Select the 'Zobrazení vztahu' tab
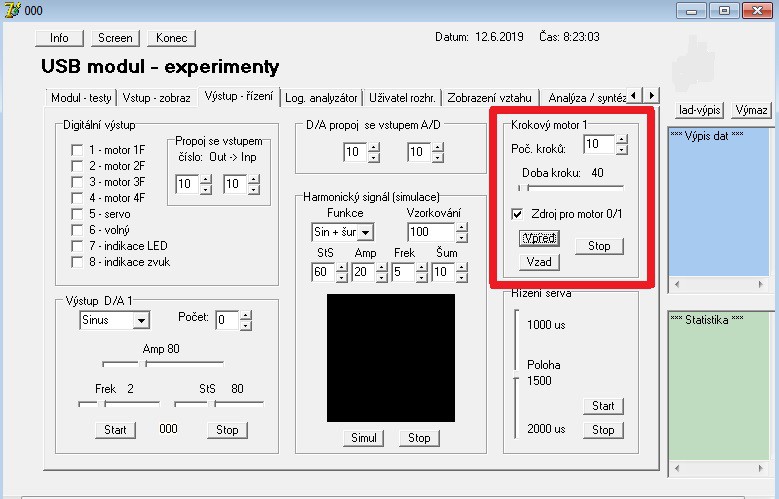779x499 pixels. [x=490, y=98]
